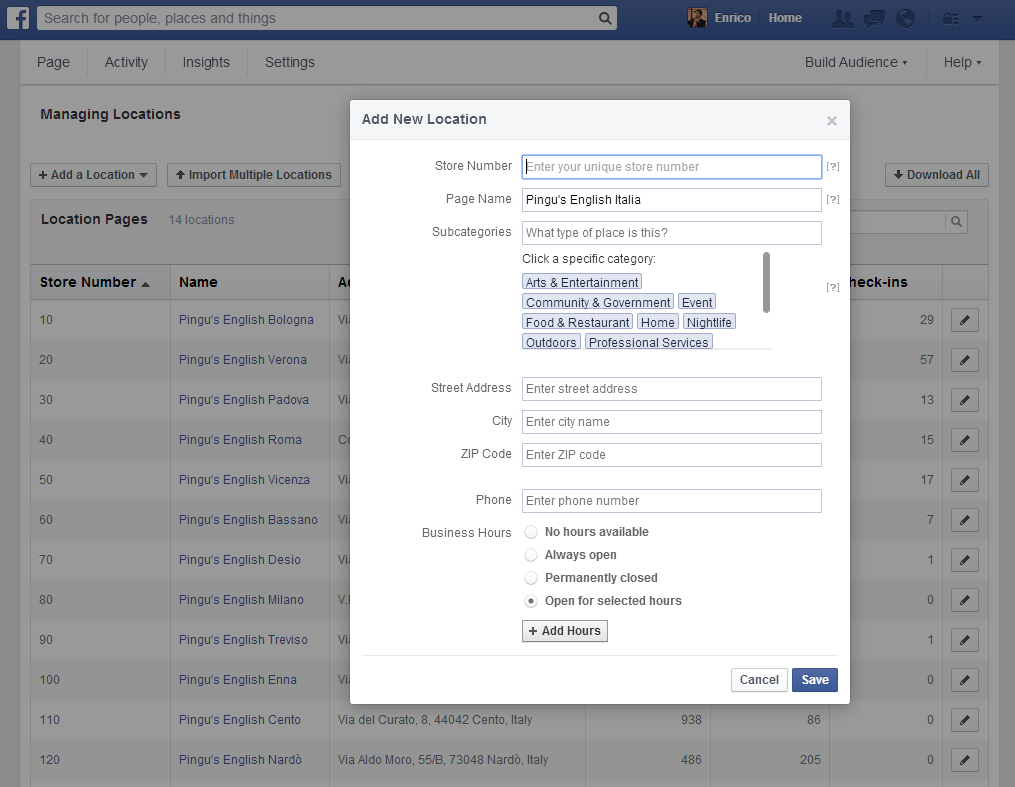Click the location search magnifier button
Image resolution: width=1015 pixels, height=787 pixels.
(956, 222)
